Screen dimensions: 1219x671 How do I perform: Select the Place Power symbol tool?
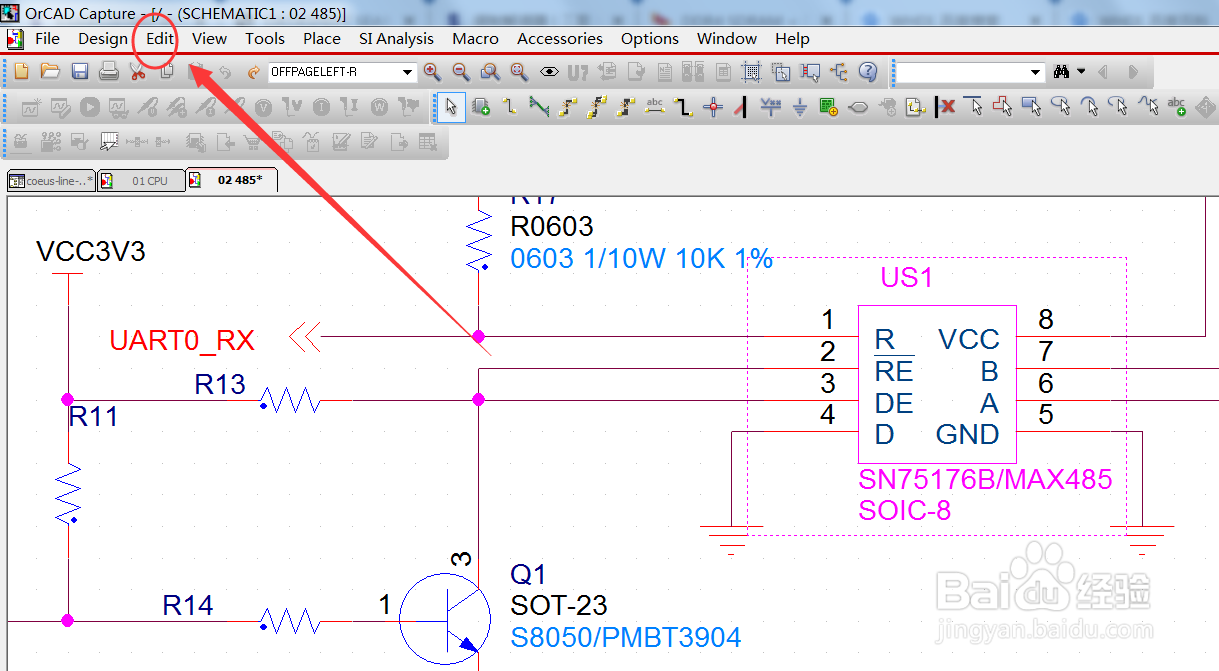point(771,106)
